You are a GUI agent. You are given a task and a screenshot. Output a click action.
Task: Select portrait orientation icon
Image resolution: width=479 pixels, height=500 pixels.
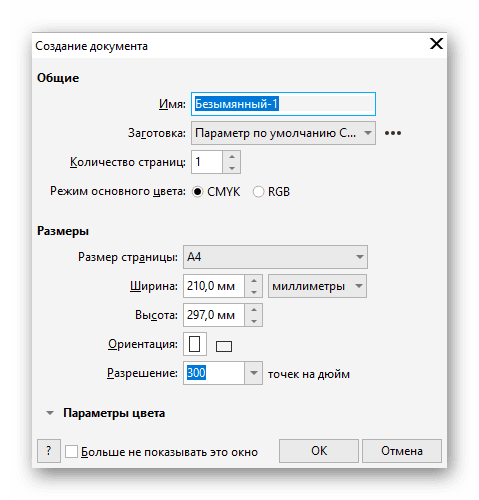tap(195, 344)
